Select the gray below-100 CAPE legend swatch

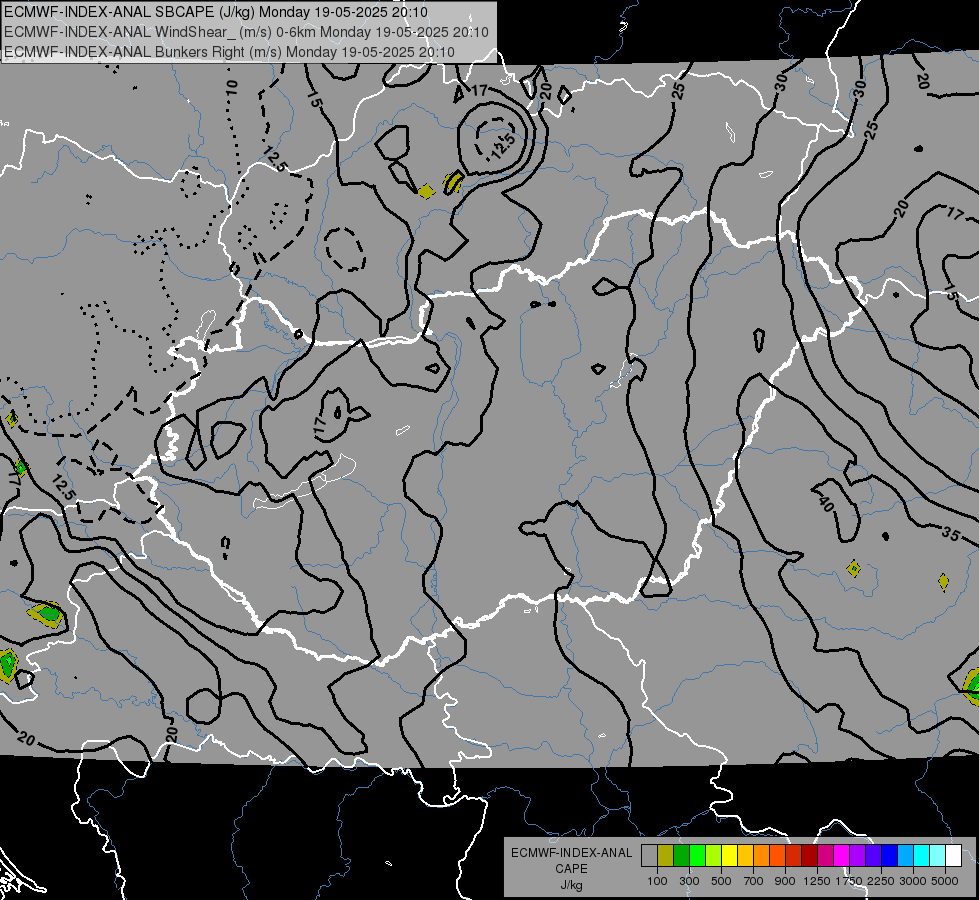pyautogui.click(x=649, y=856)
